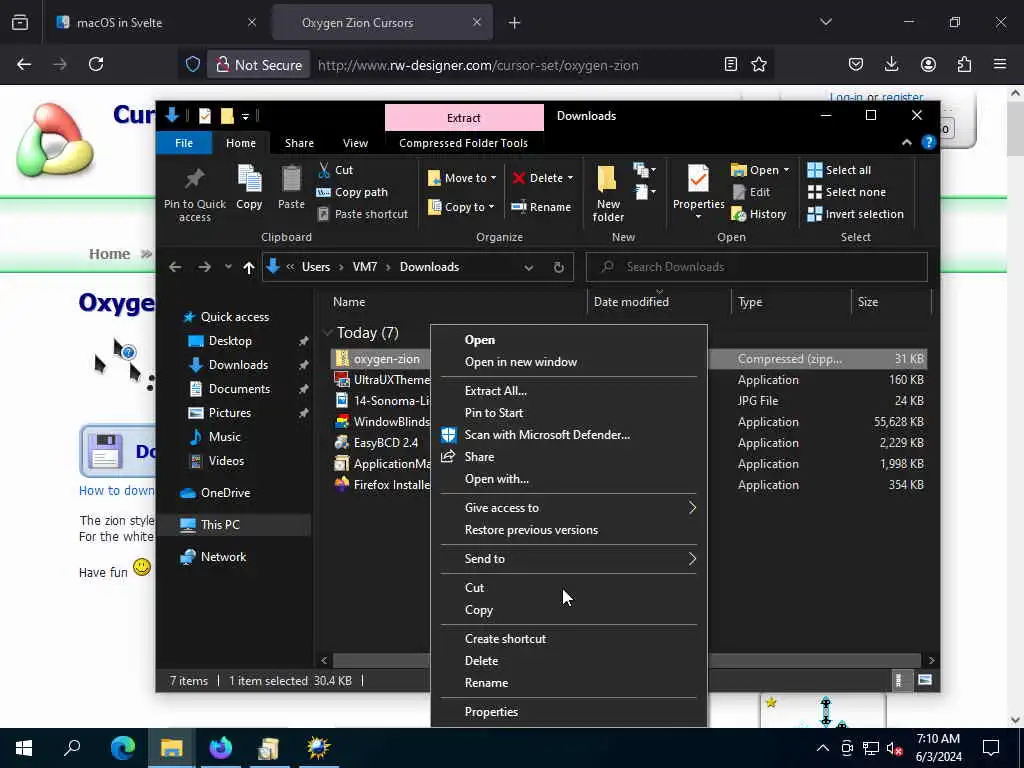
Task: Click Invert selection in ribbon
Action: [856, 214]
